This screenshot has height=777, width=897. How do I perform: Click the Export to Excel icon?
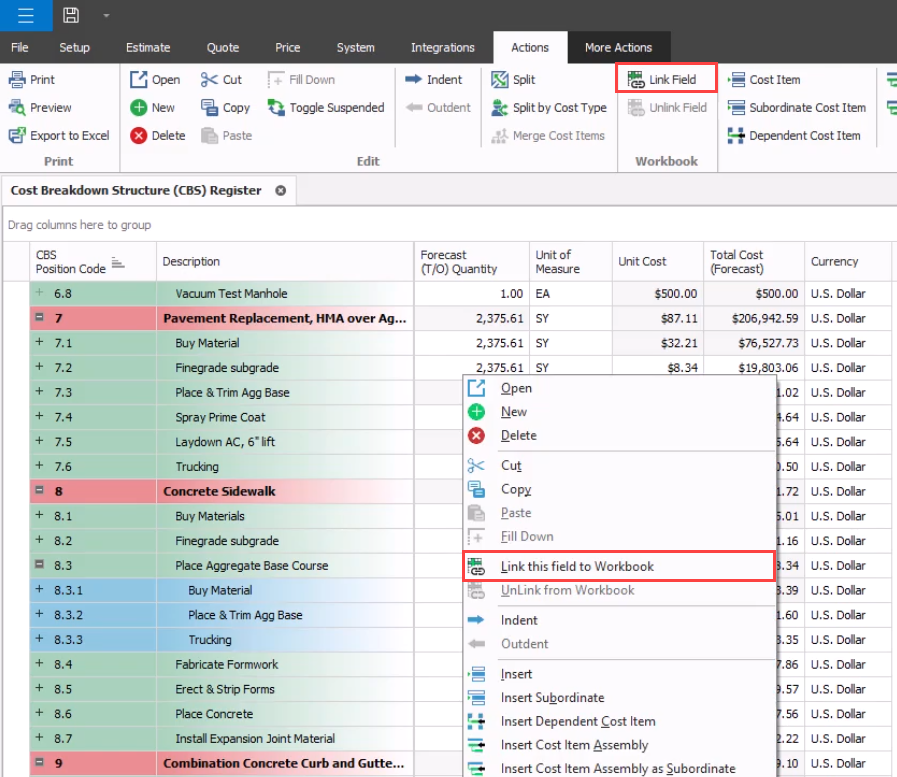click(x=17, y=136)
